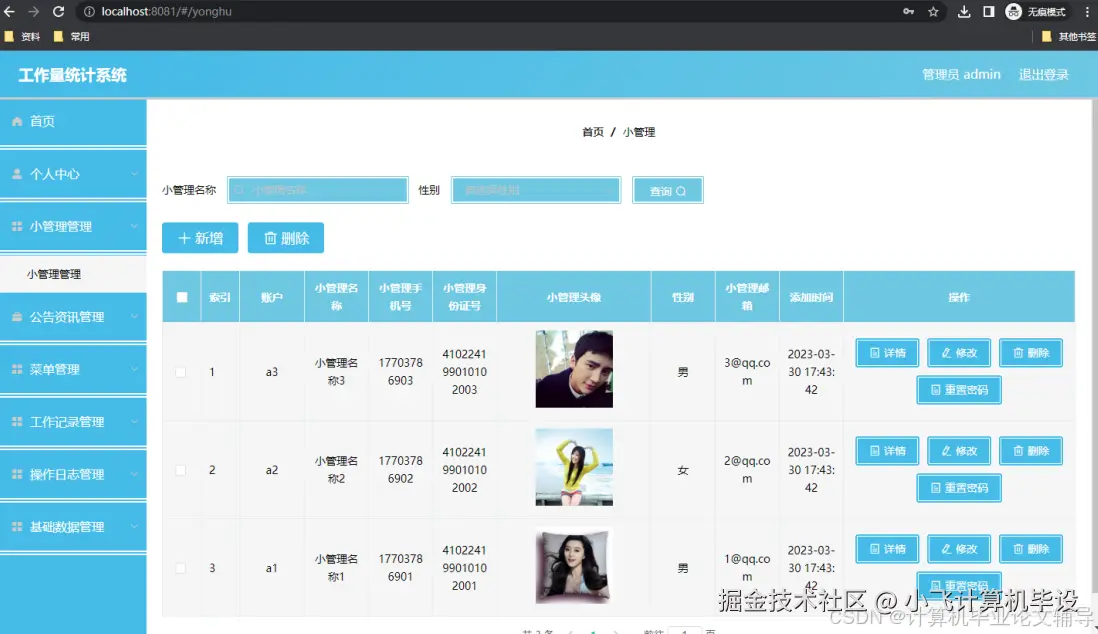The width and height of the screenshot is (1098, 634).
Task: Click avatar photo of account a3
Action: coord(574,369)
